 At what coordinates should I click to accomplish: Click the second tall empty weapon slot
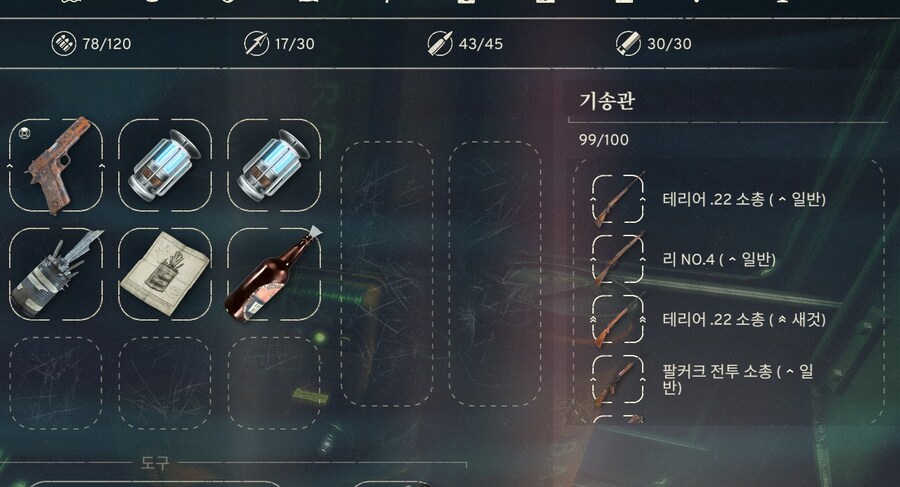pos(495,273)
